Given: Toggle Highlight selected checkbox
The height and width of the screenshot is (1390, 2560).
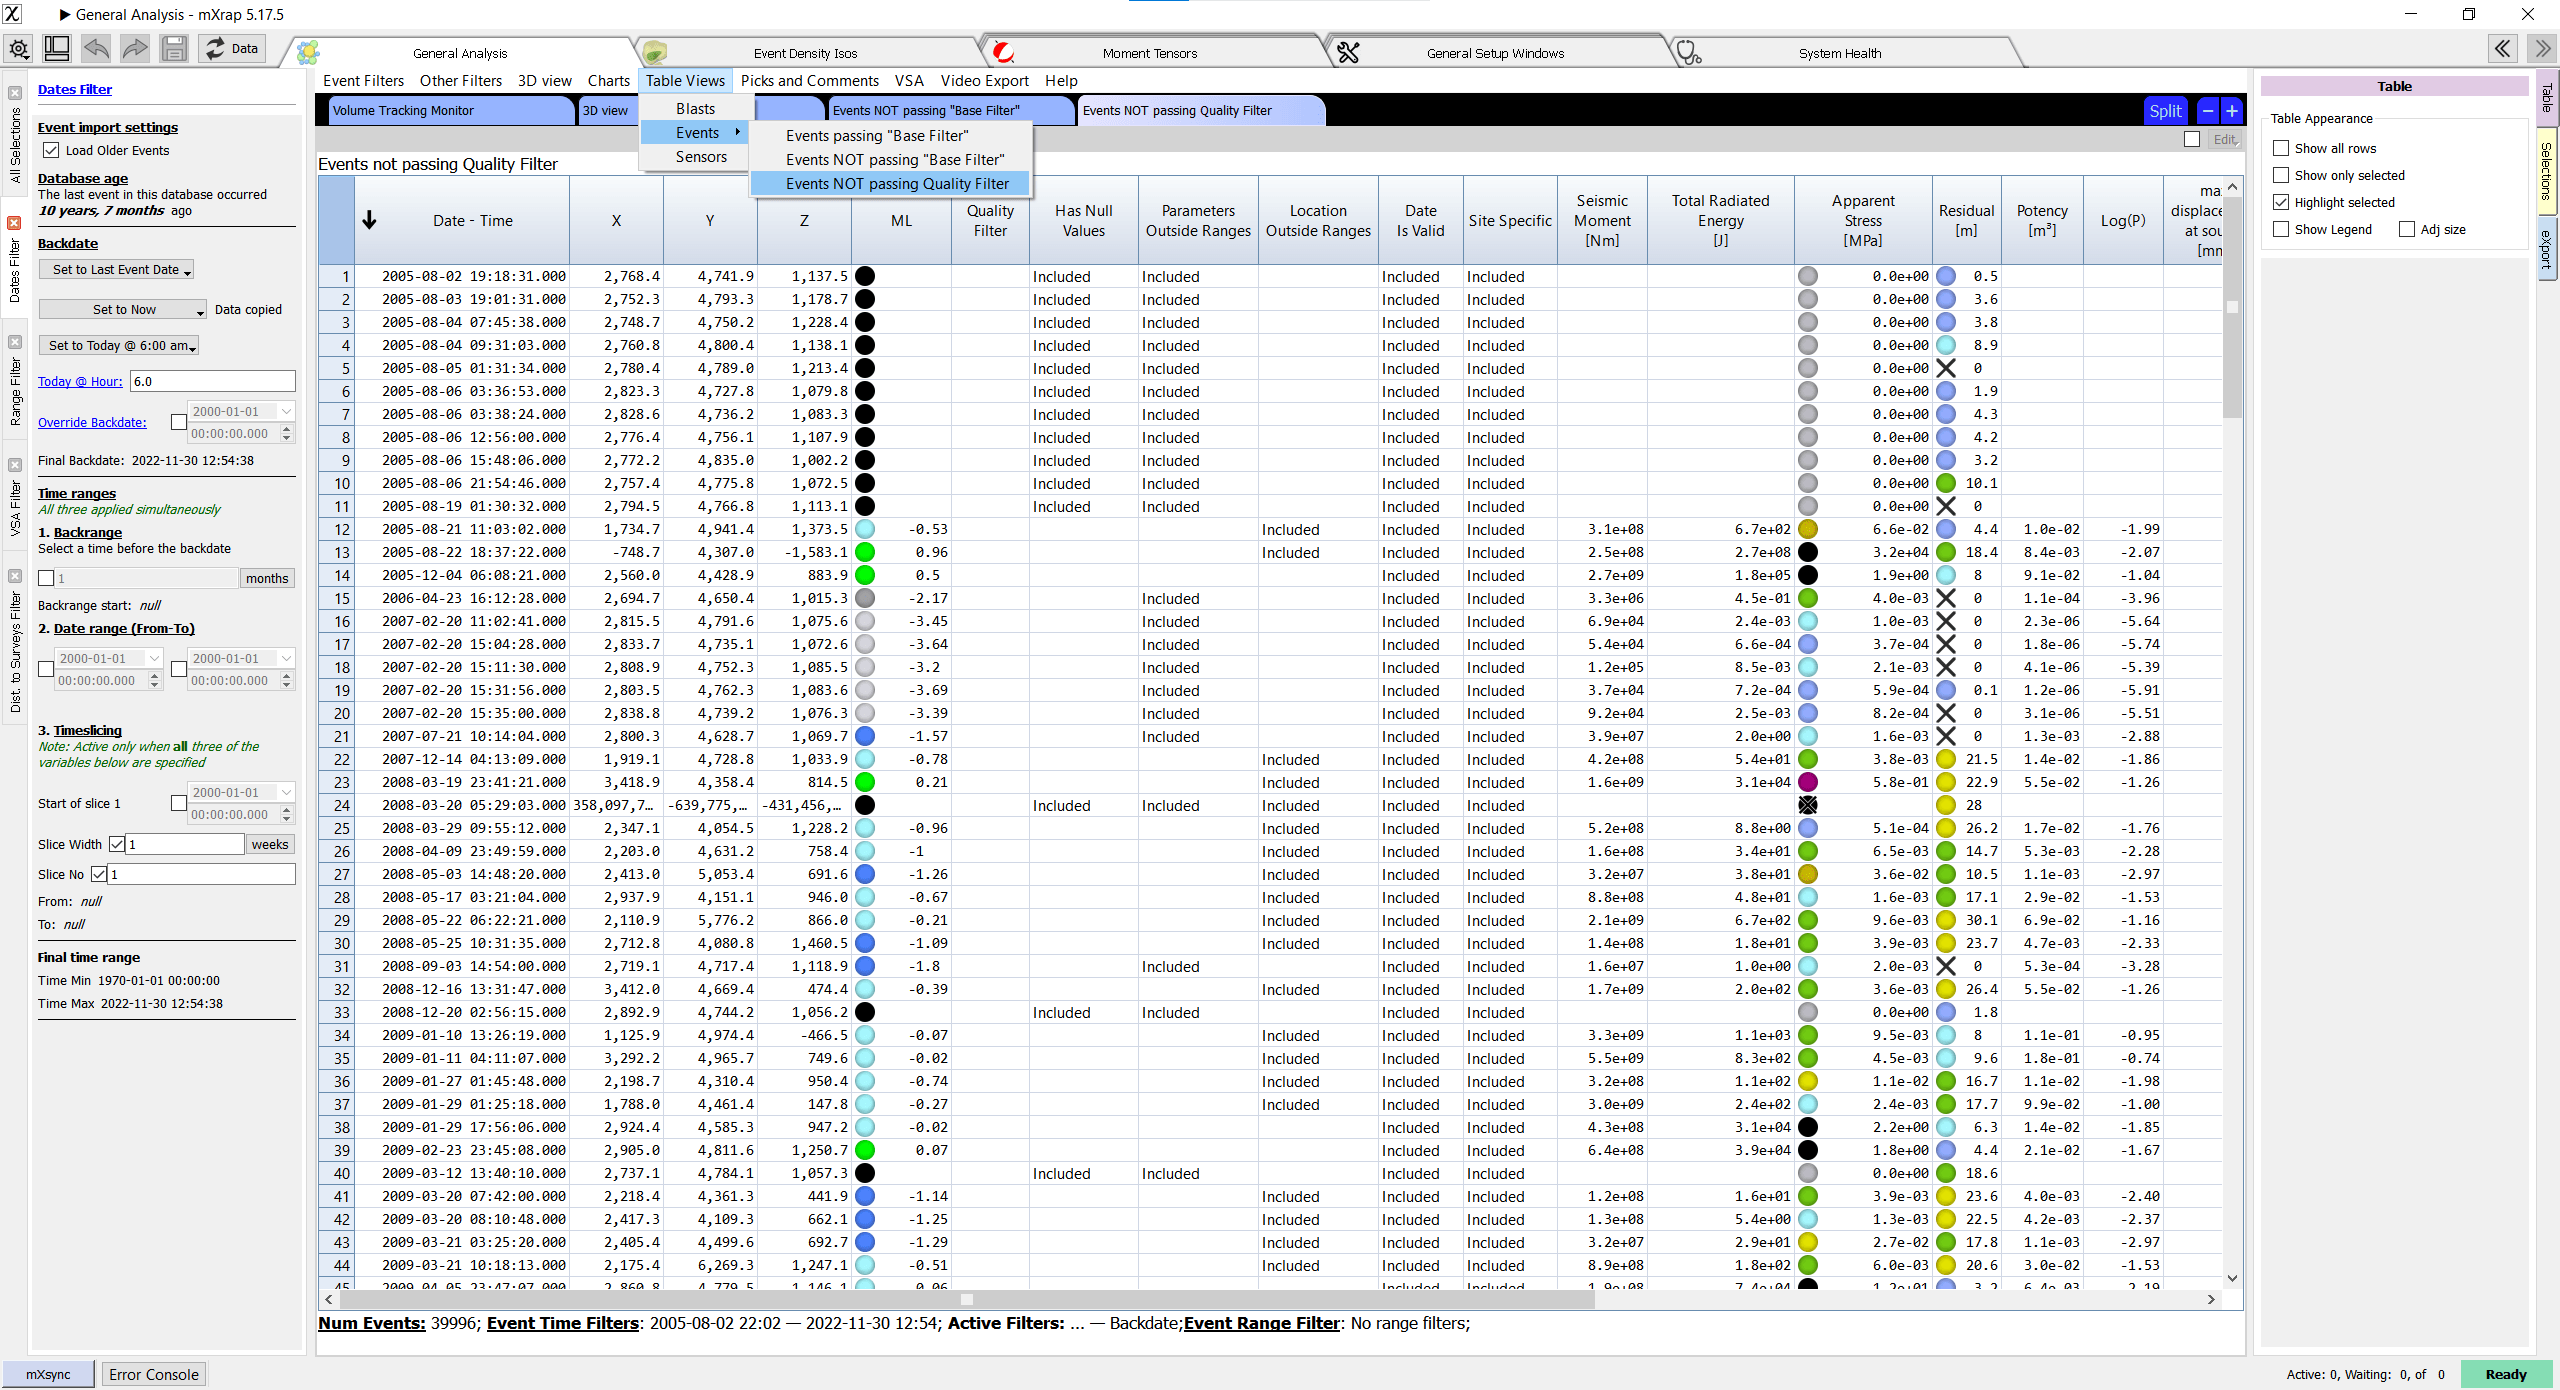Looking at the screenshot, I should 2281,202.
